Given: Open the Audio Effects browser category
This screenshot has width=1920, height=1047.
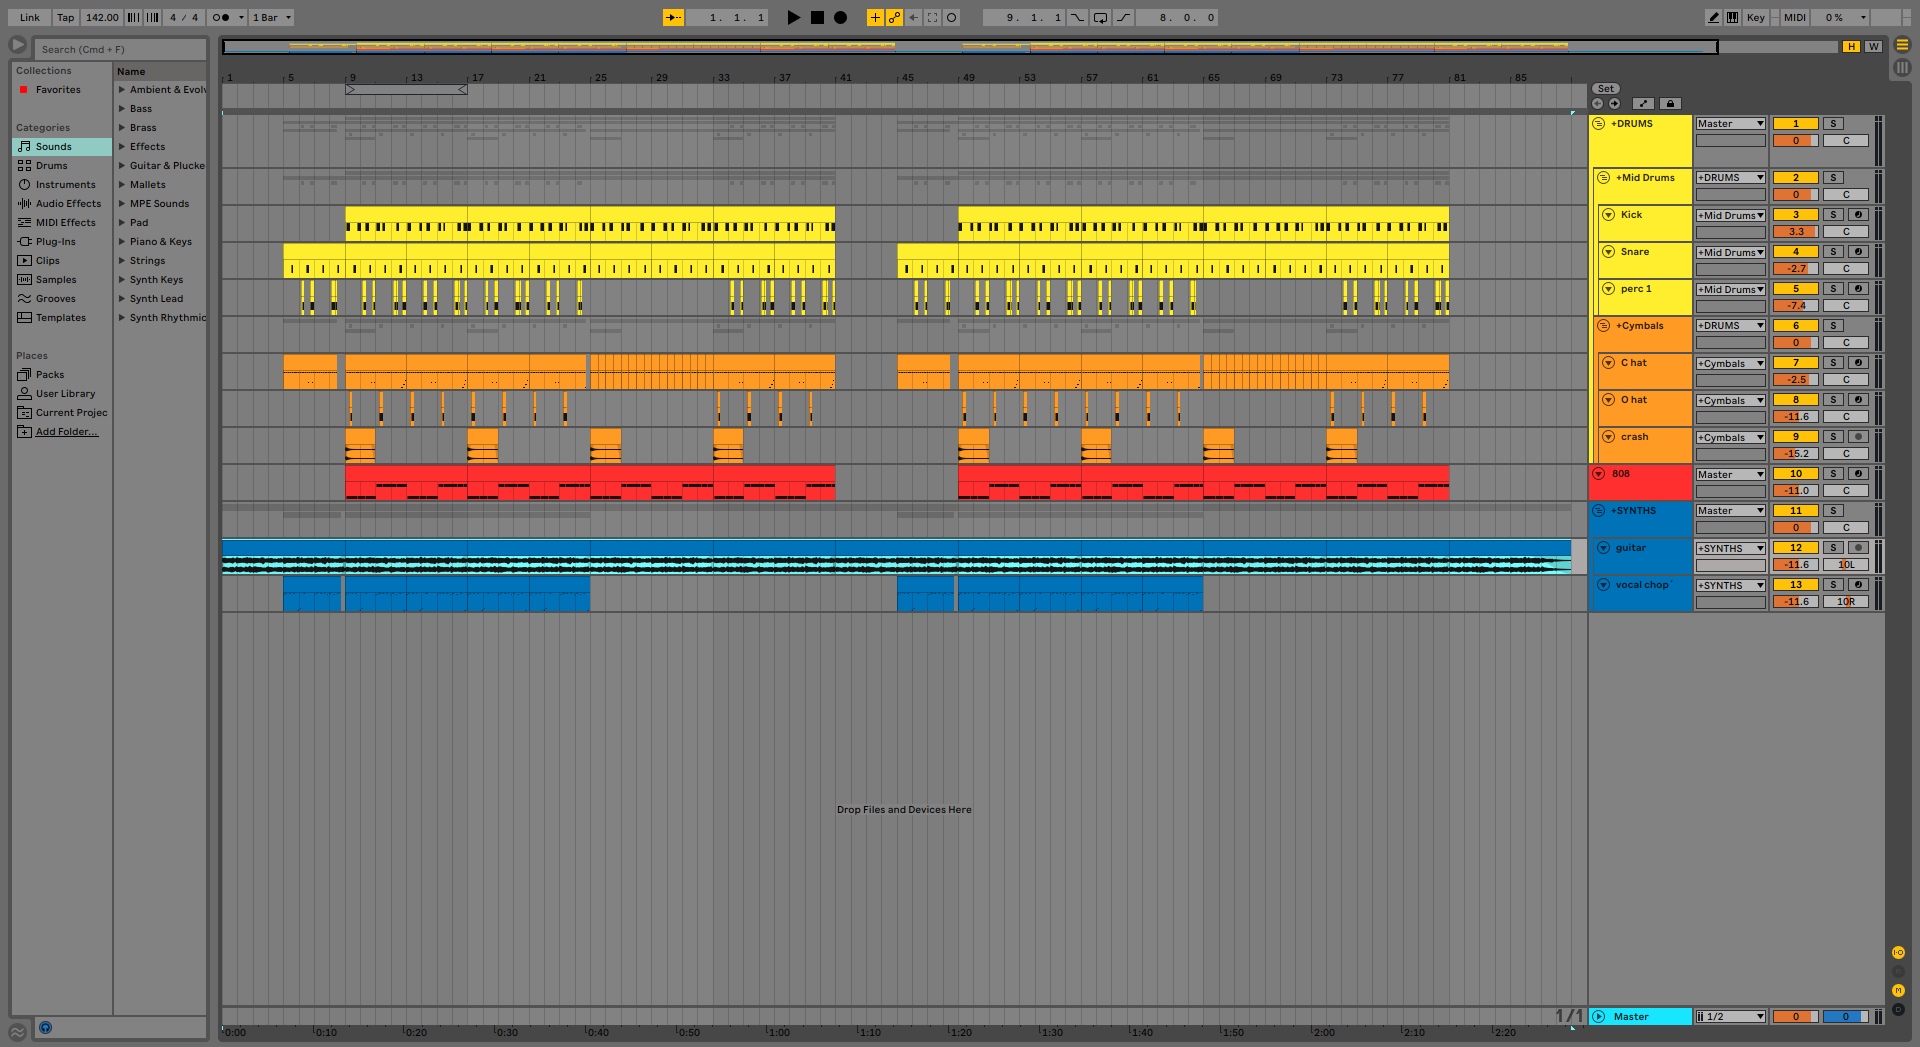Looking at the screenshot, I should [x=62, y=204].
